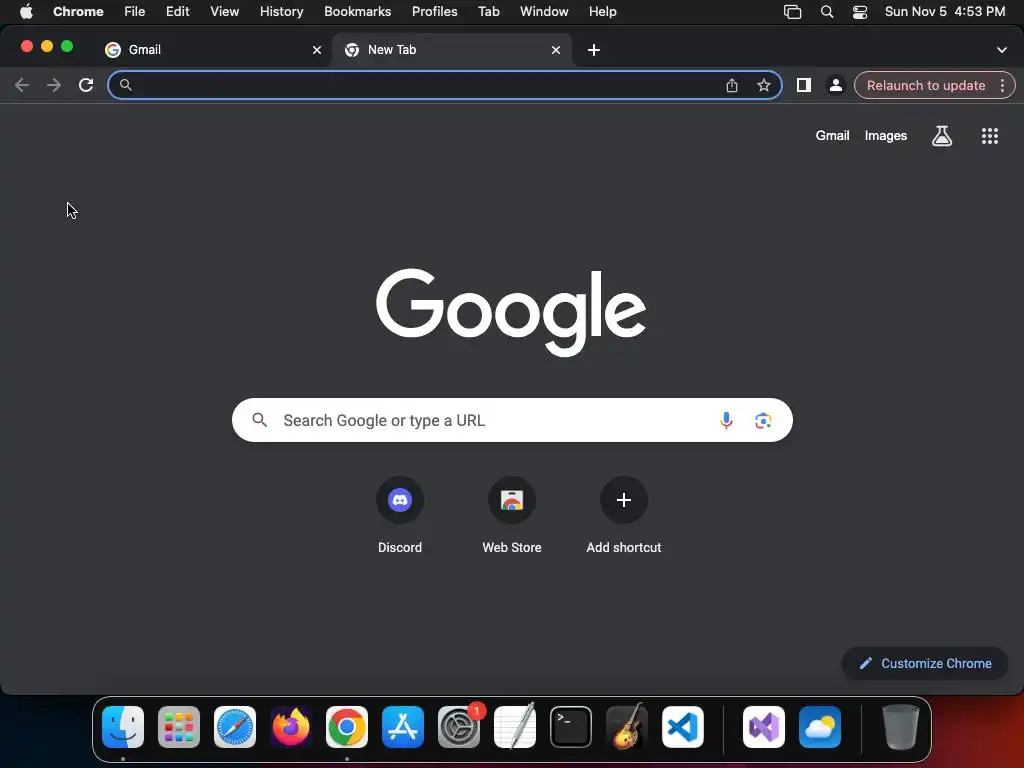Viewport: 1024px width, 768px height.
Task: Open Terminal from the Dock
Action: pyautogui.click(x=571, y=727)
